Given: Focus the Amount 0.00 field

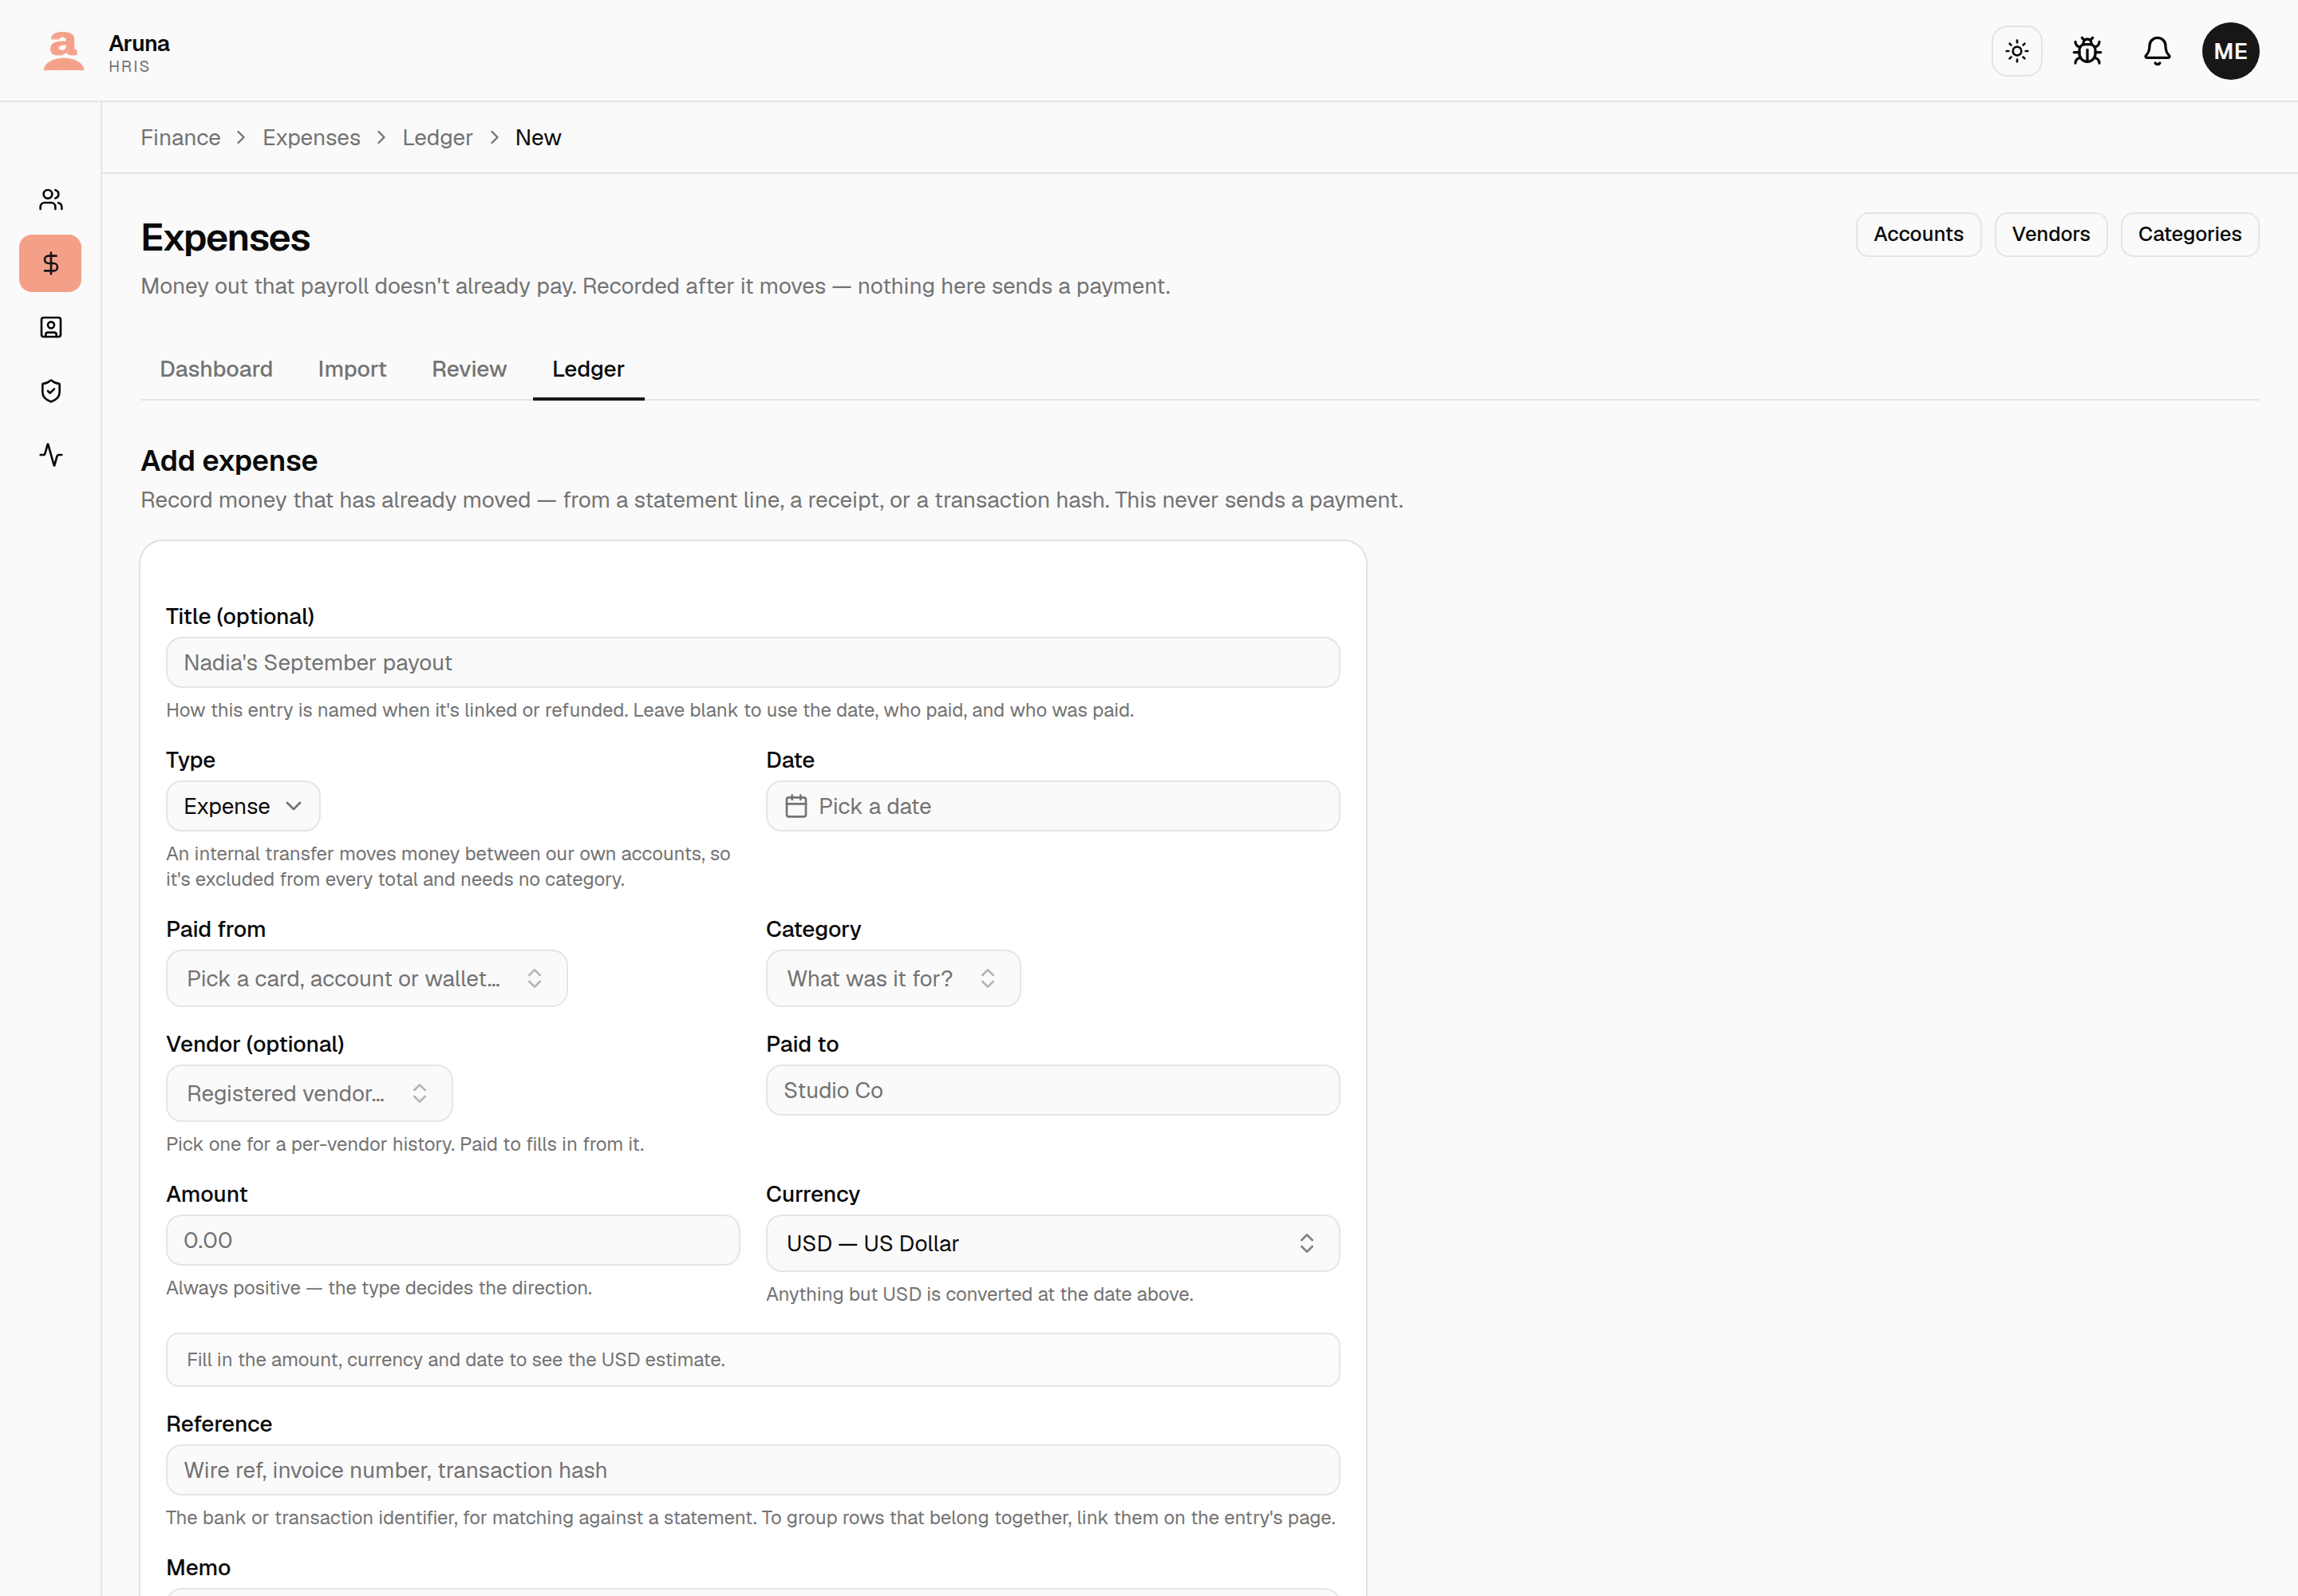Looking at the screenshot, I should click(452, 1240).
